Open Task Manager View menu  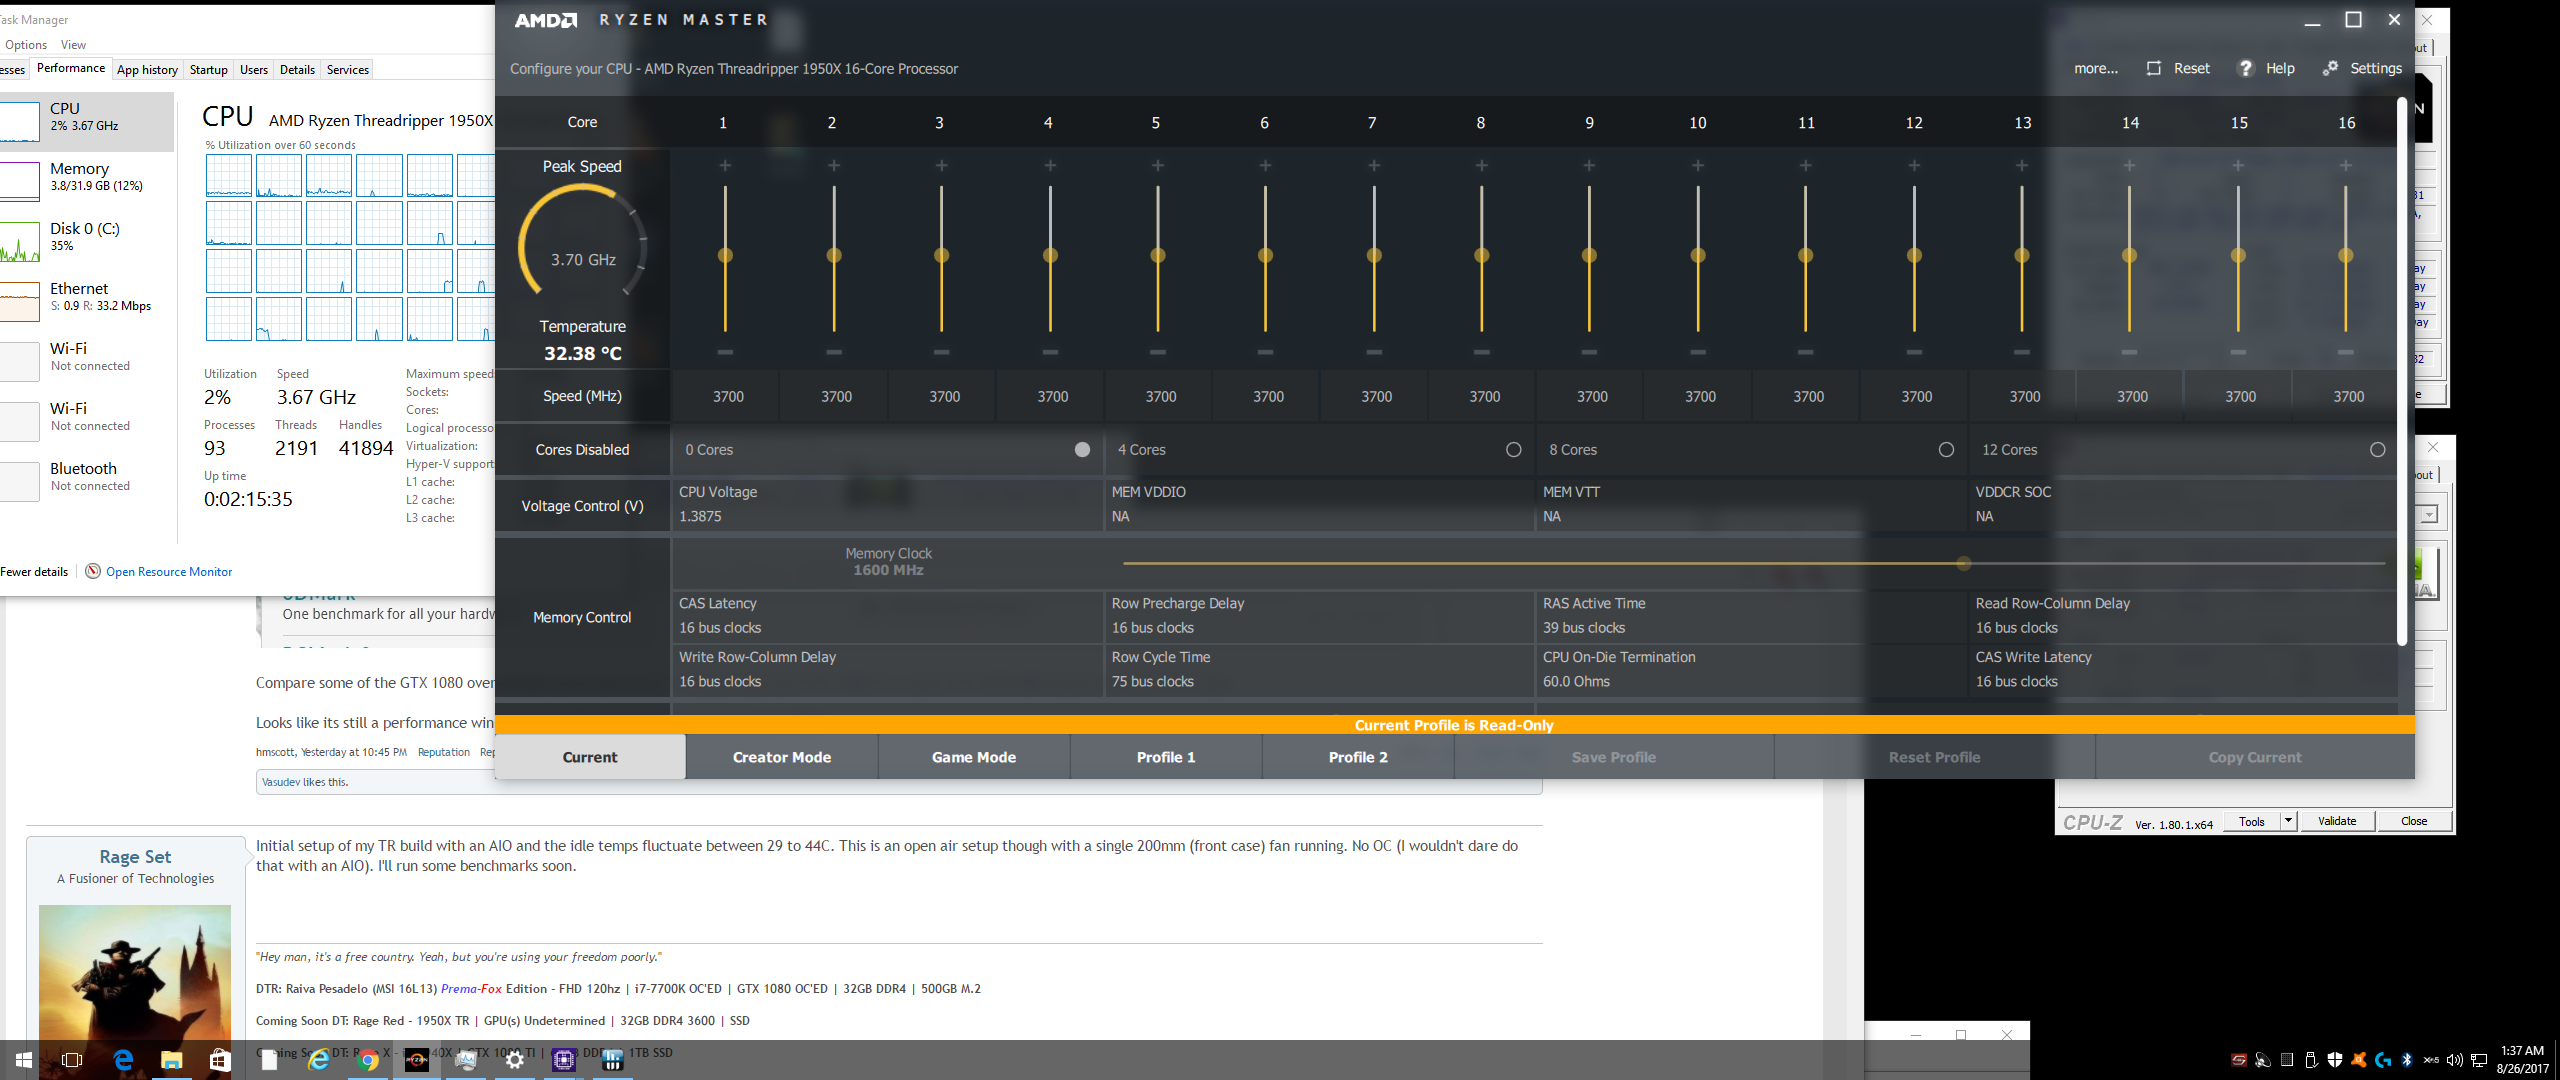73,45
